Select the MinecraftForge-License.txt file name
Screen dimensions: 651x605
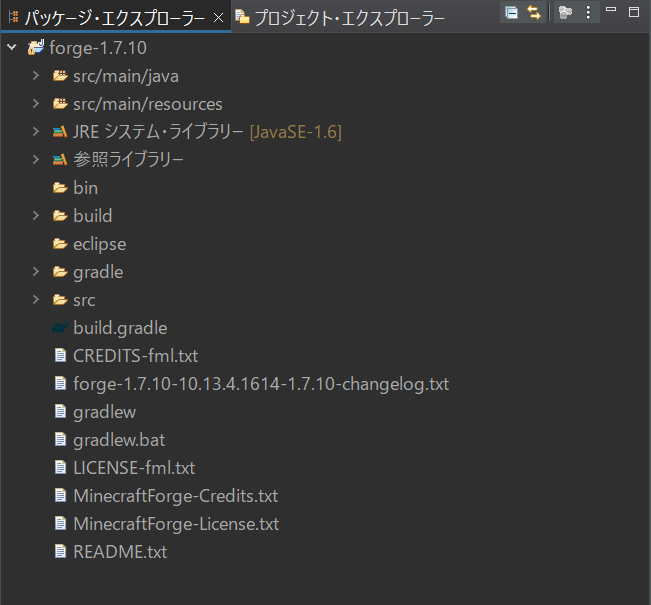click(176, 524)
